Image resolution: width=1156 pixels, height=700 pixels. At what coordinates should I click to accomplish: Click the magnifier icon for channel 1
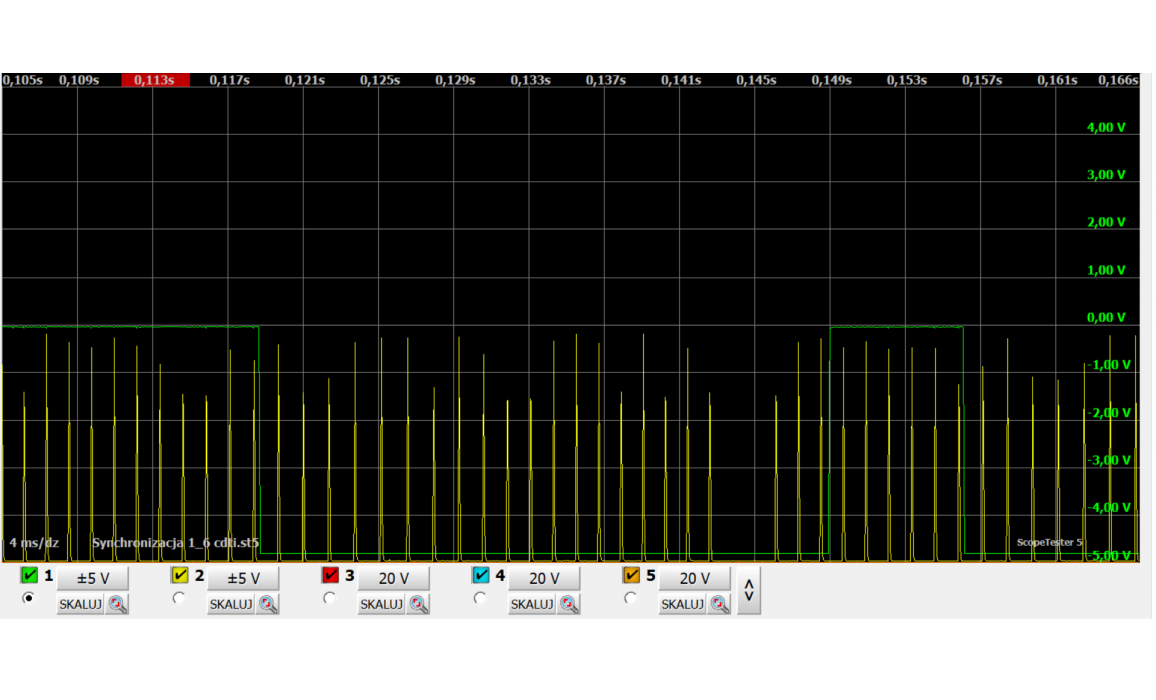pyautogui.click(x=118, y=604)
